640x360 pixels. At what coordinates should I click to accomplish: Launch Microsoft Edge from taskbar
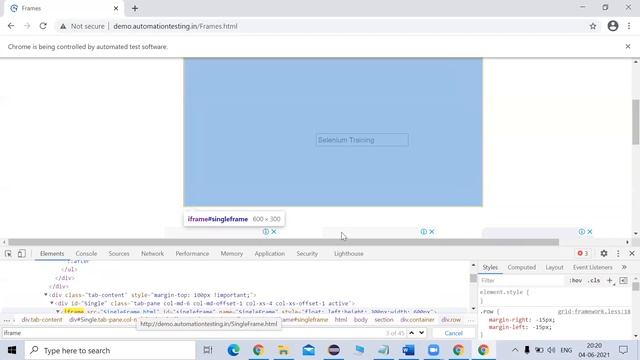tap(233, 350)
